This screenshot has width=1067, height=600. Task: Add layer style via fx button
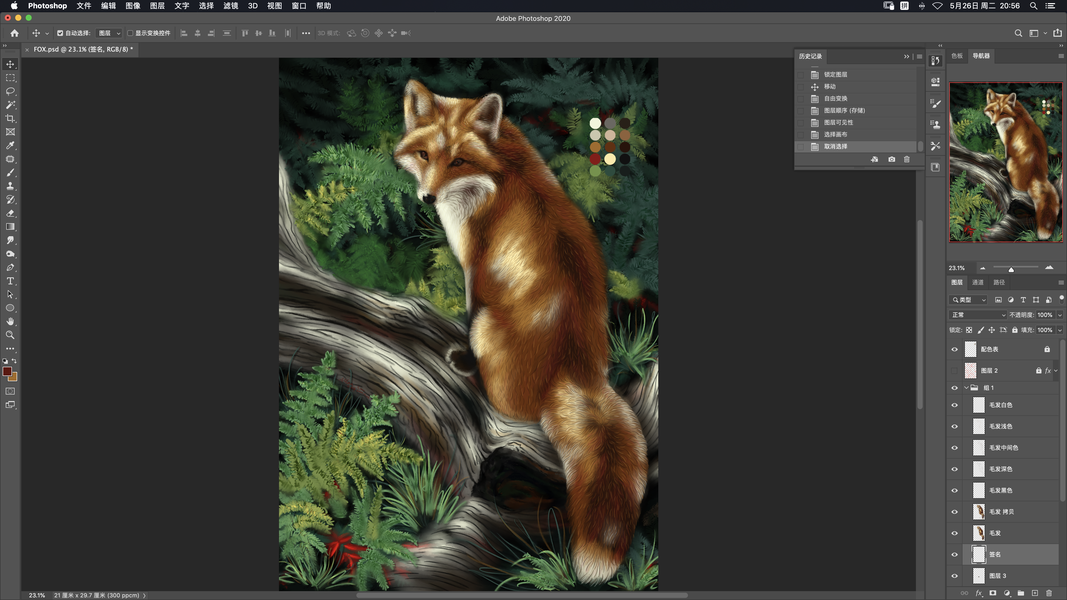tap(979, 593)
